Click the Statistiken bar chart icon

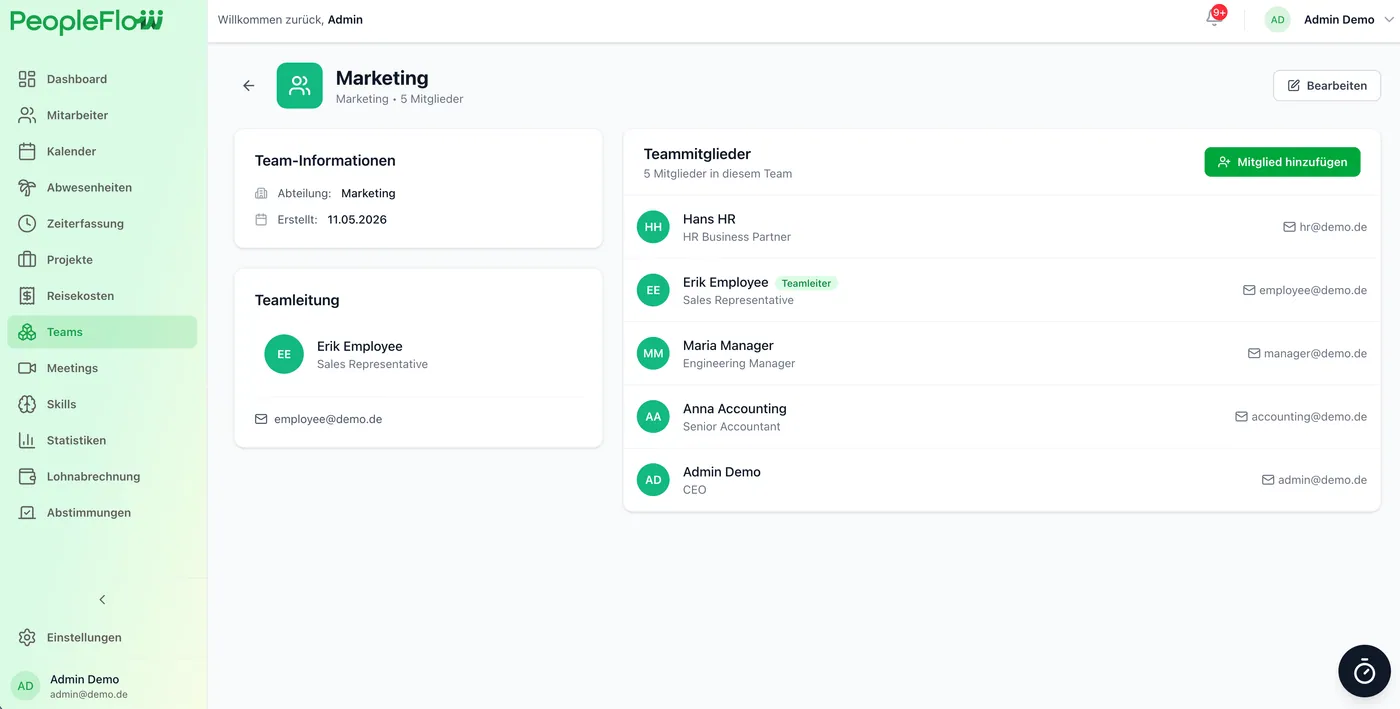pos(27,440)
